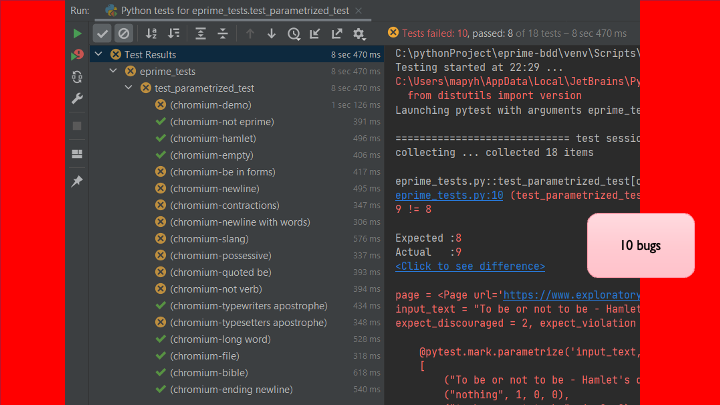
Task: Select test (chromium-newline with words)
Action: pos(240,222)
